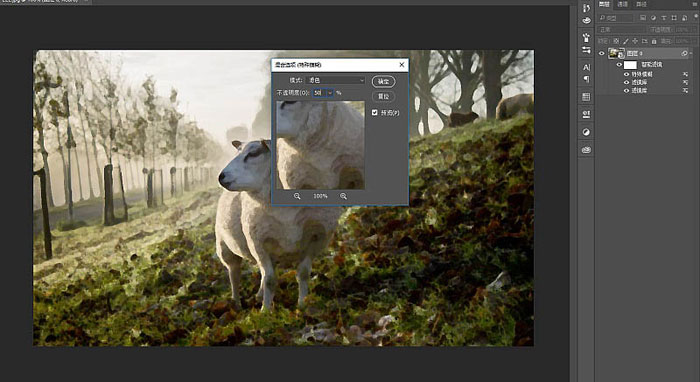Open the Paragraph panel icon
The height and width of the screenshot is (382, 700).
[586, 79]
